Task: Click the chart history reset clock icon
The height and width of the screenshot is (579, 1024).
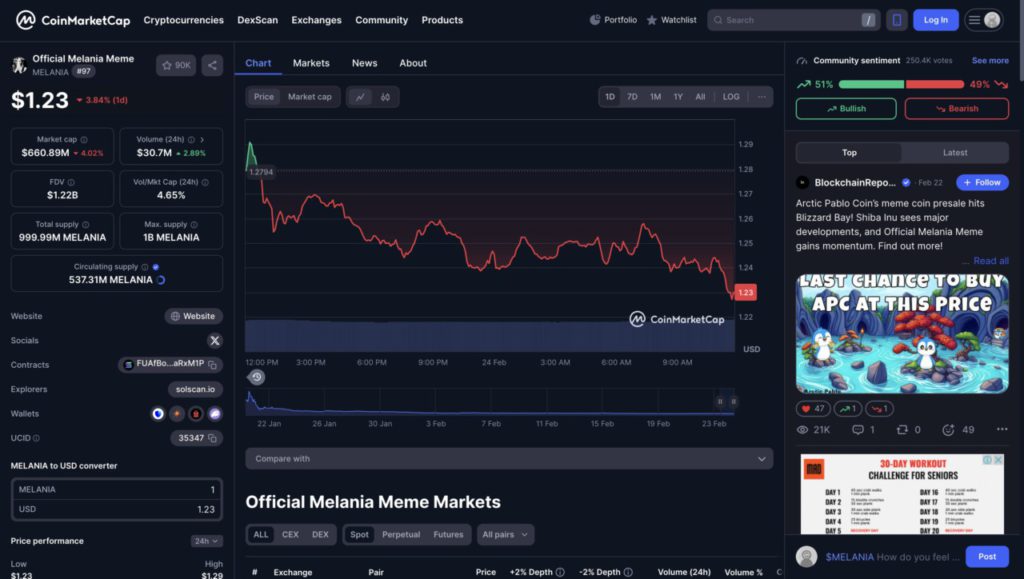Action: tap(257, 377)
